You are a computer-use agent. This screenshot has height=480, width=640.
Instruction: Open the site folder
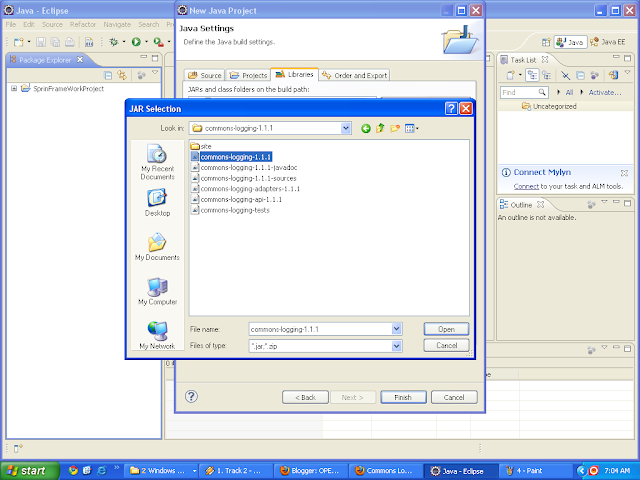201,146
